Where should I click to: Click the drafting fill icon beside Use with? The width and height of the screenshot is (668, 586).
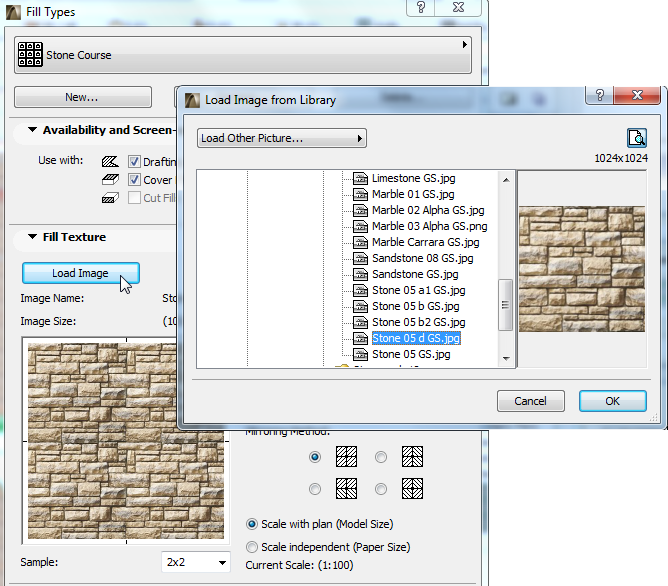click(x=110, y=161)
